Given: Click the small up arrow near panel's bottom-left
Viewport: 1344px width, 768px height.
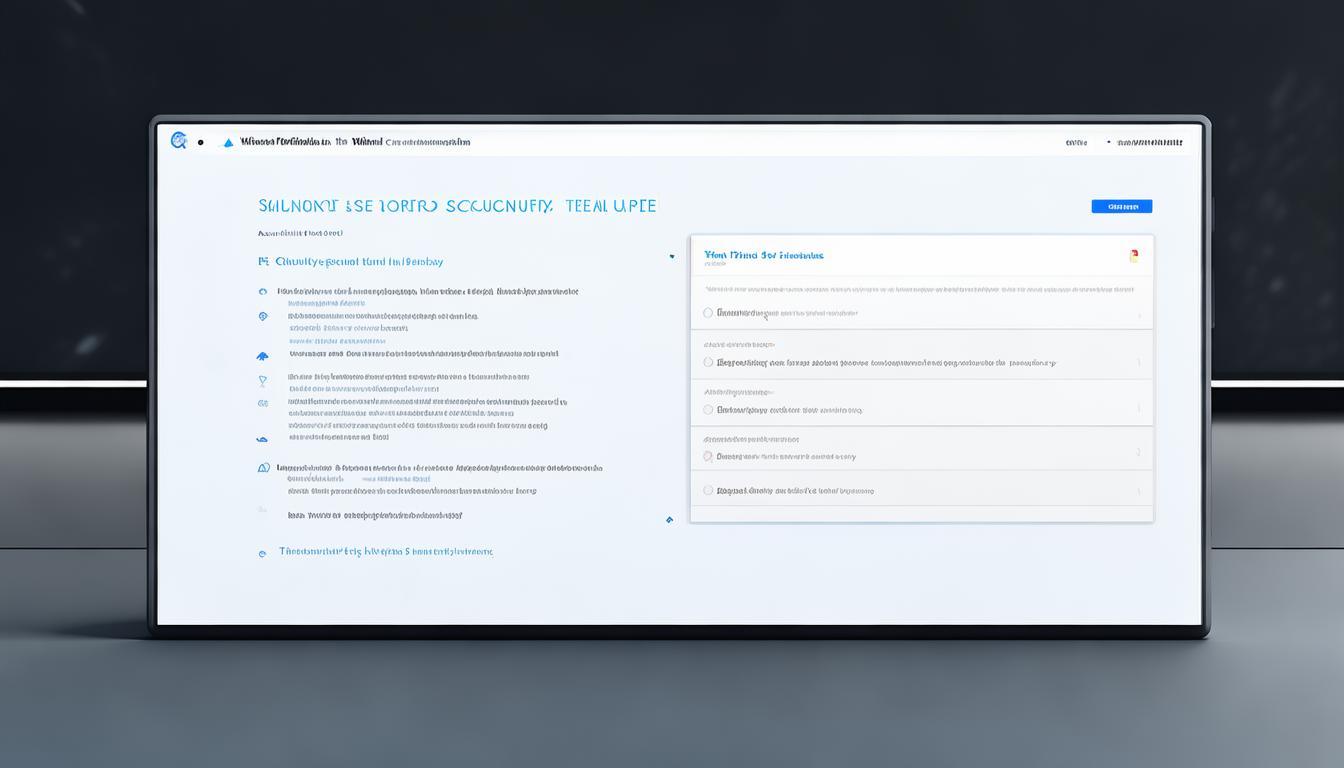Looking at the screenshot, I should (x=669, y=519).
